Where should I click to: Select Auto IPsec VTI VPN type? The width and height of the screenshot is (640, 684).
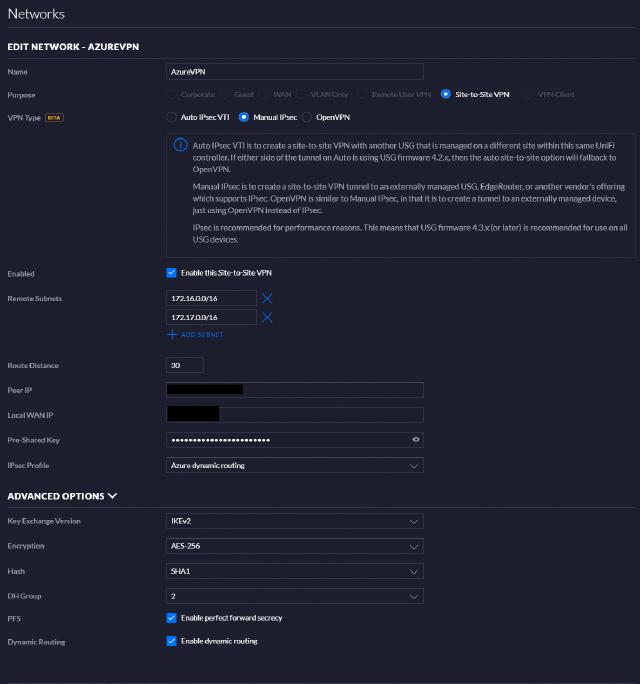tap(171, 117)
